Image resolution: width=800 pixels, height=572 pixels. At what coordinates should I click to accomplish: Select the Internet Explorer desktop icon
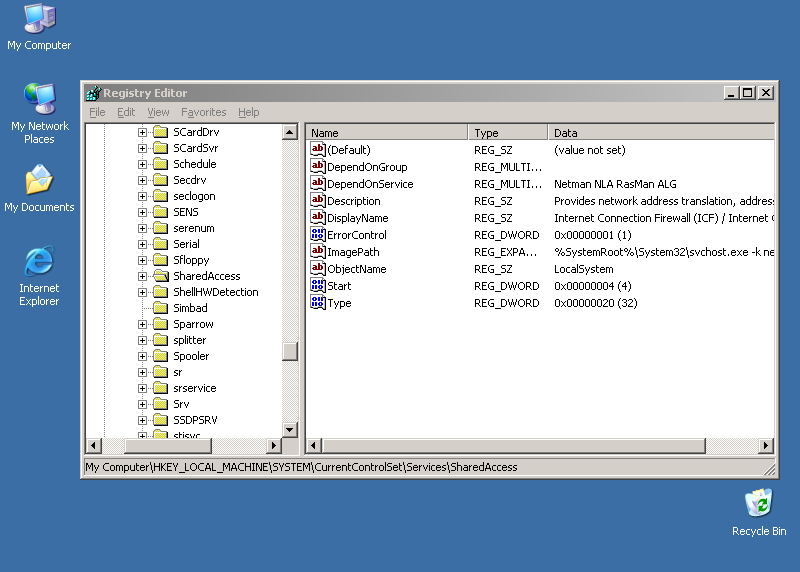tap(39, 276)
